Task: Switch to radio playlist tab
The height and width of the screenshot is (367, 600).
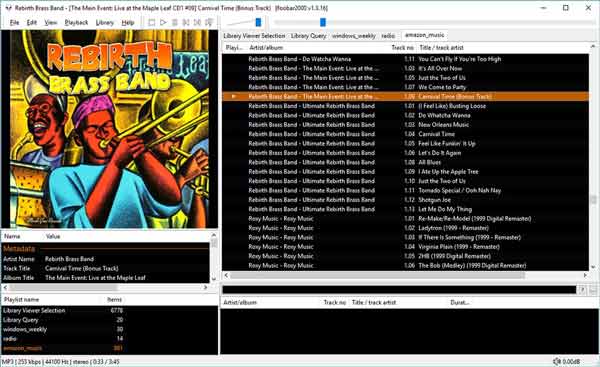Action: click(x=388, y=36)
